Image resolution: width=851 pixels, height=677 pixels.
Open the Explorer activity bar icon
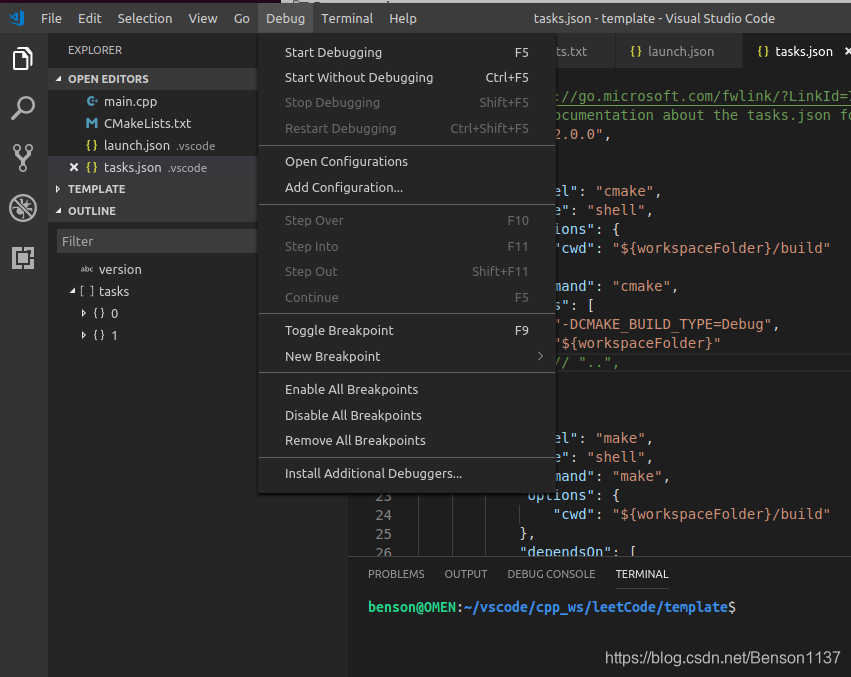click(23, 58)
